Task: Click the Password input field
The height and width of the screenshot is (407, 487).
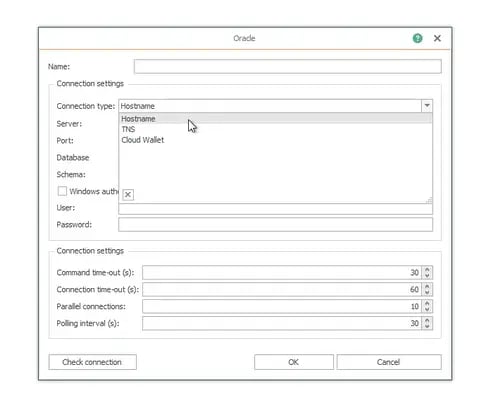Action: click(x=275, y=225)
